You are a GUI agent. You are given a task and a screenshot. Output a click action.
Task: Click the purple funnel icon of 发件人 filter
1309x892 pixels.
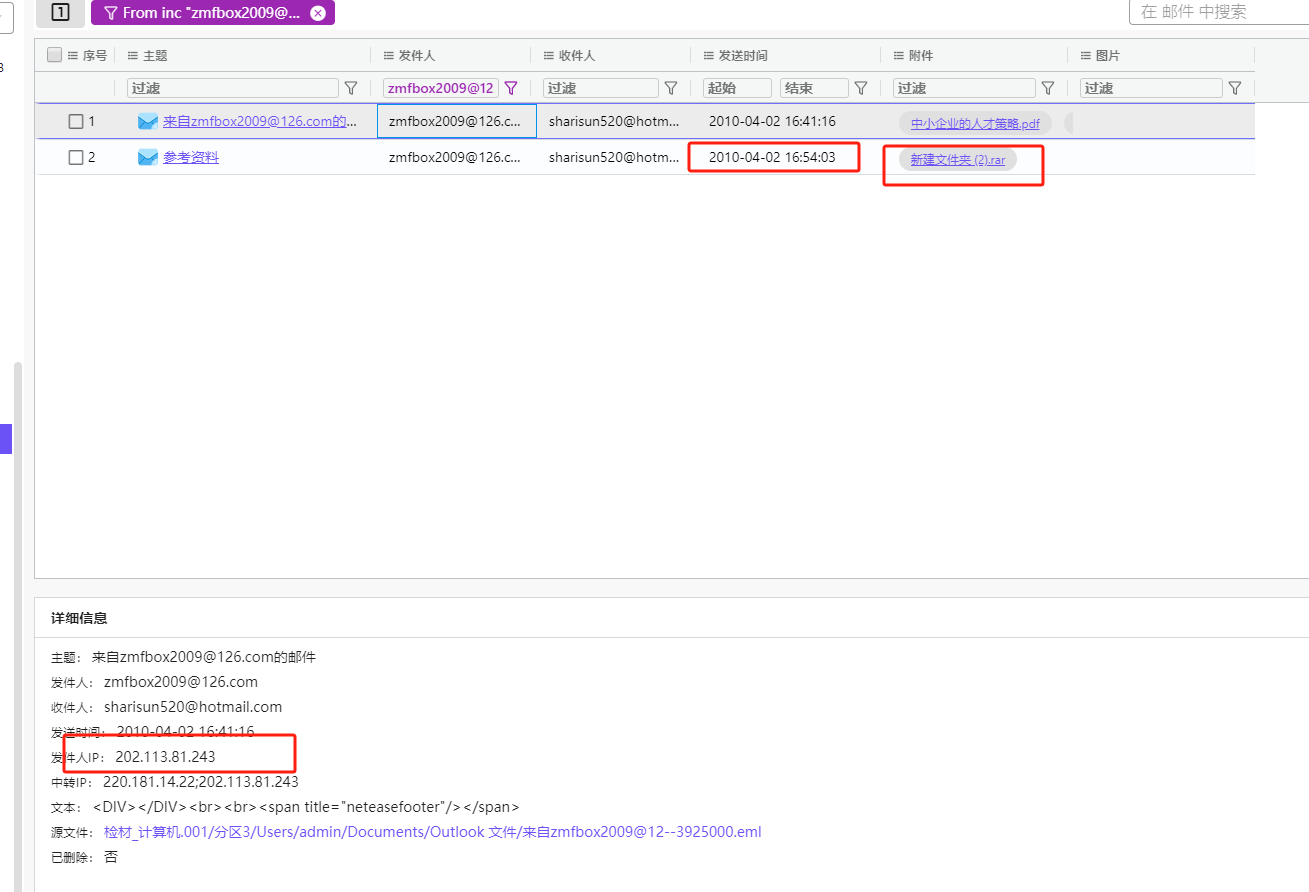click(x=511, y=88)
